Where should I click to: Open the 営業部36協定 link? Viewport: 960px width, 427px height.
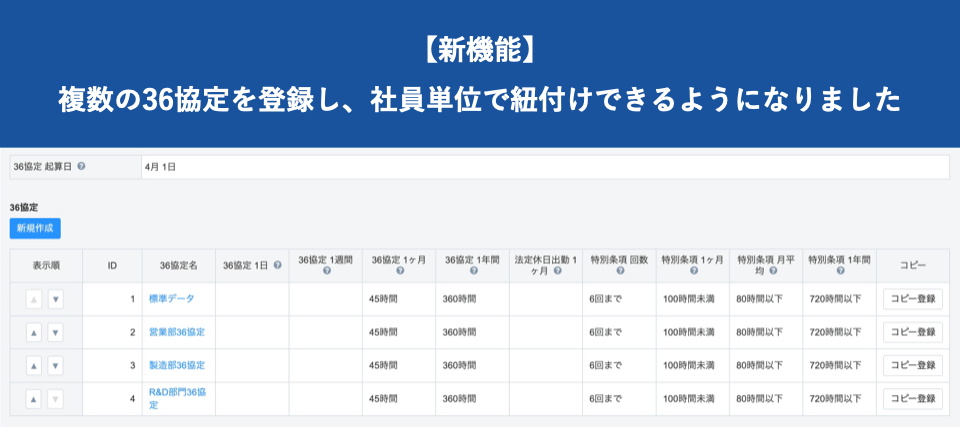click(176, 332)
